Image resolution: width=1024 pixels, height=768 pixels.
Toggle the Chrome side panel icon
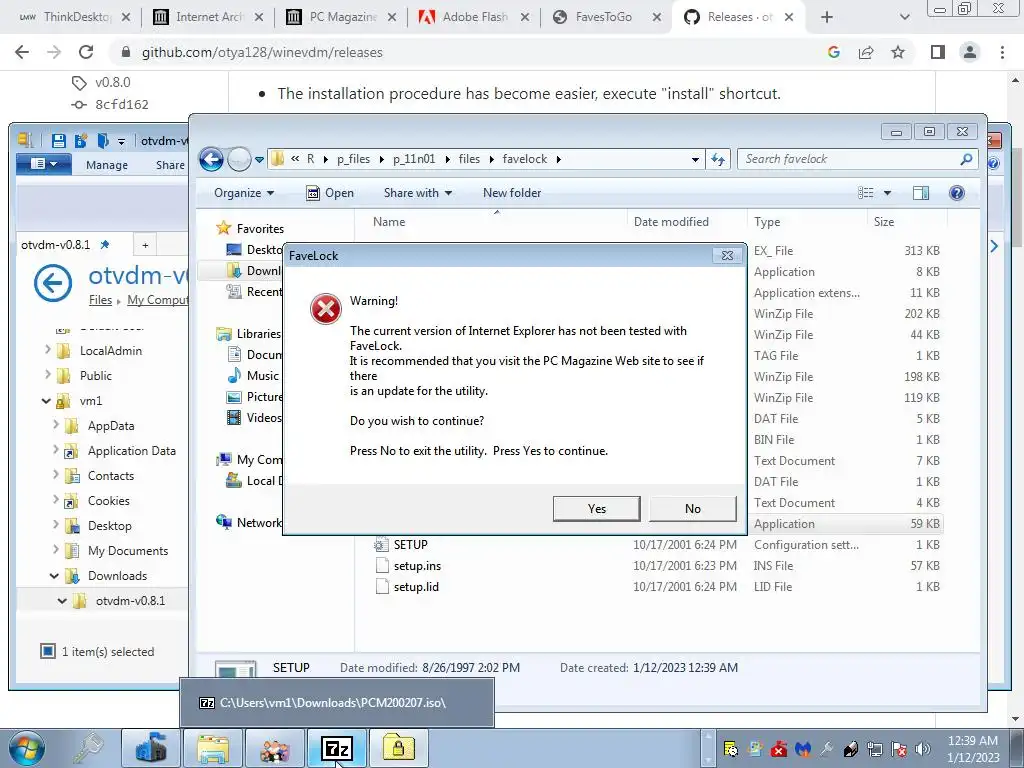tap(938, 52)
